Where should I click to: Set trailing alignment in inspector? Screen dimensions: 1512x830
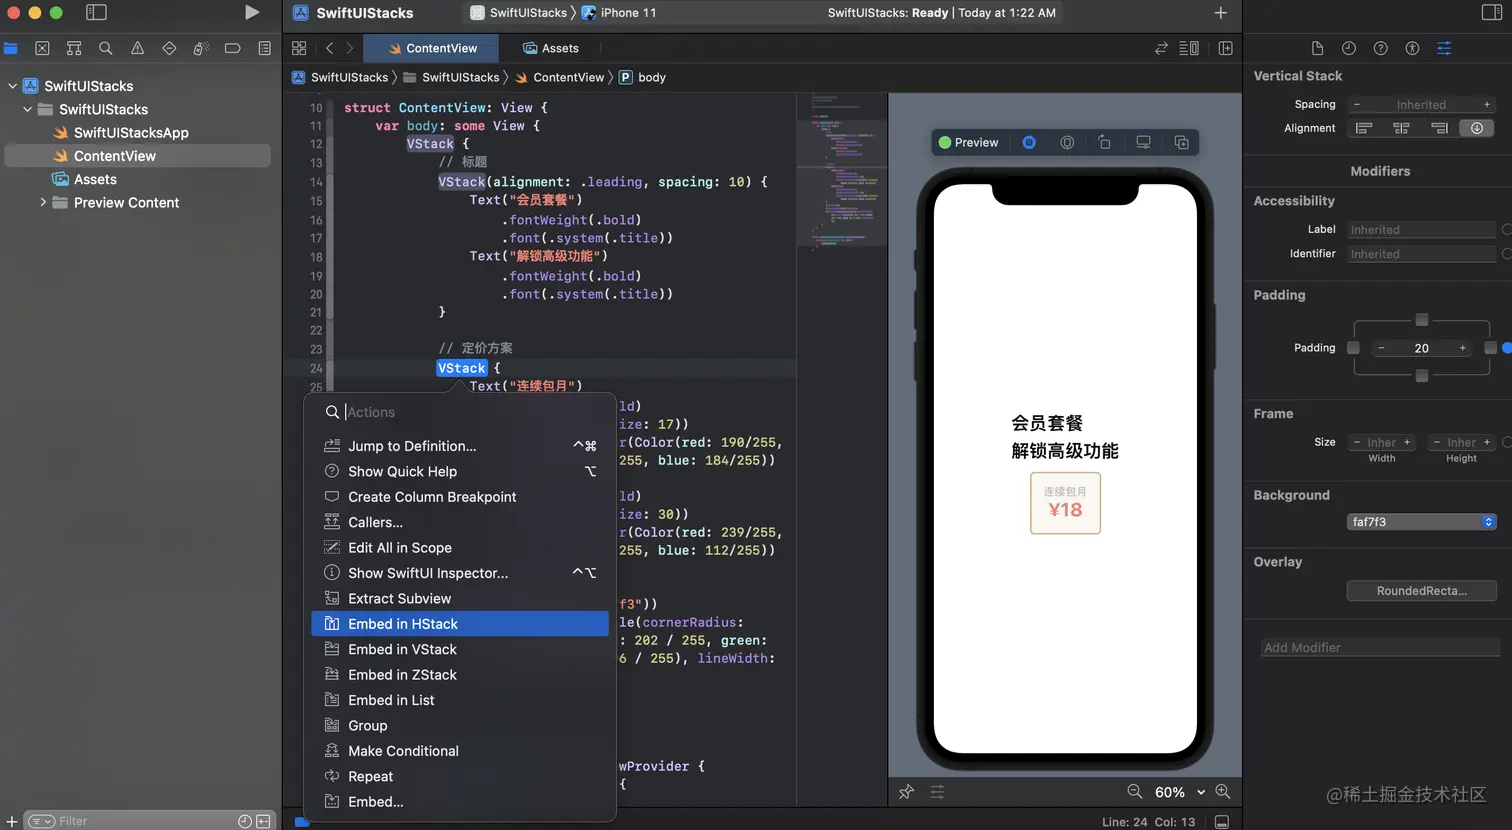[x=1439, y=128]
